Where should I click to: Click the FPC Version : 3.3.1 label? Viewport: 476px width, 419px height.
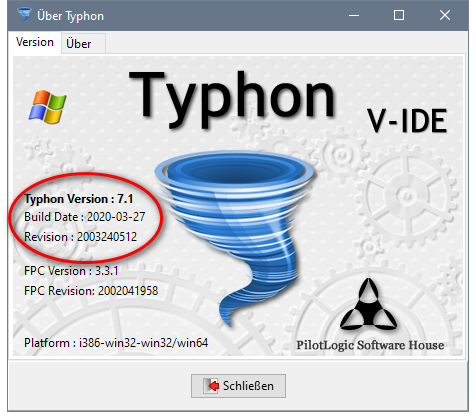pos(71,271)
